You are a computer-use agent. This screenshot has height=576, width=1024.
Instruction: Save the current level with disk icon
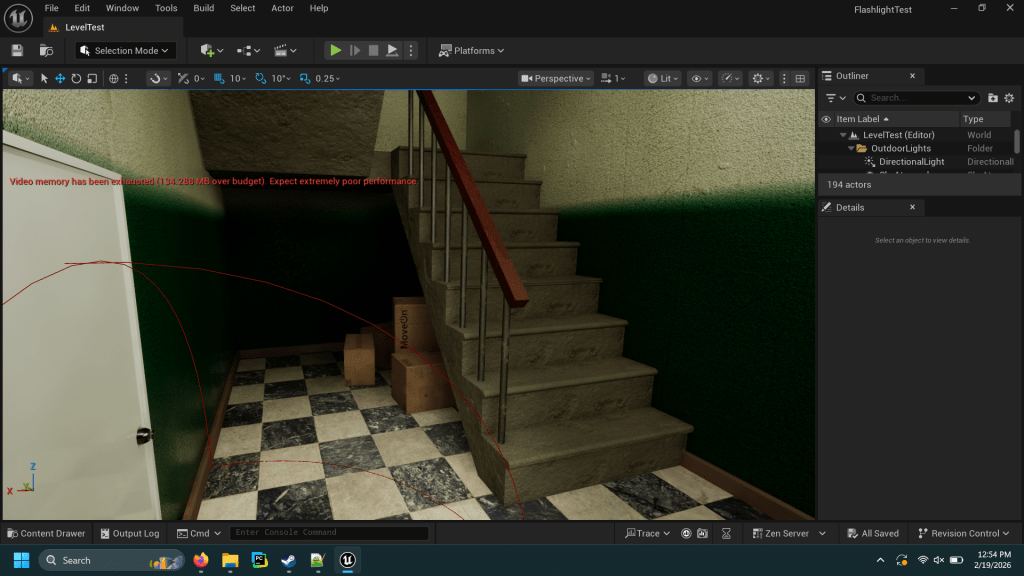click(17, 50)
